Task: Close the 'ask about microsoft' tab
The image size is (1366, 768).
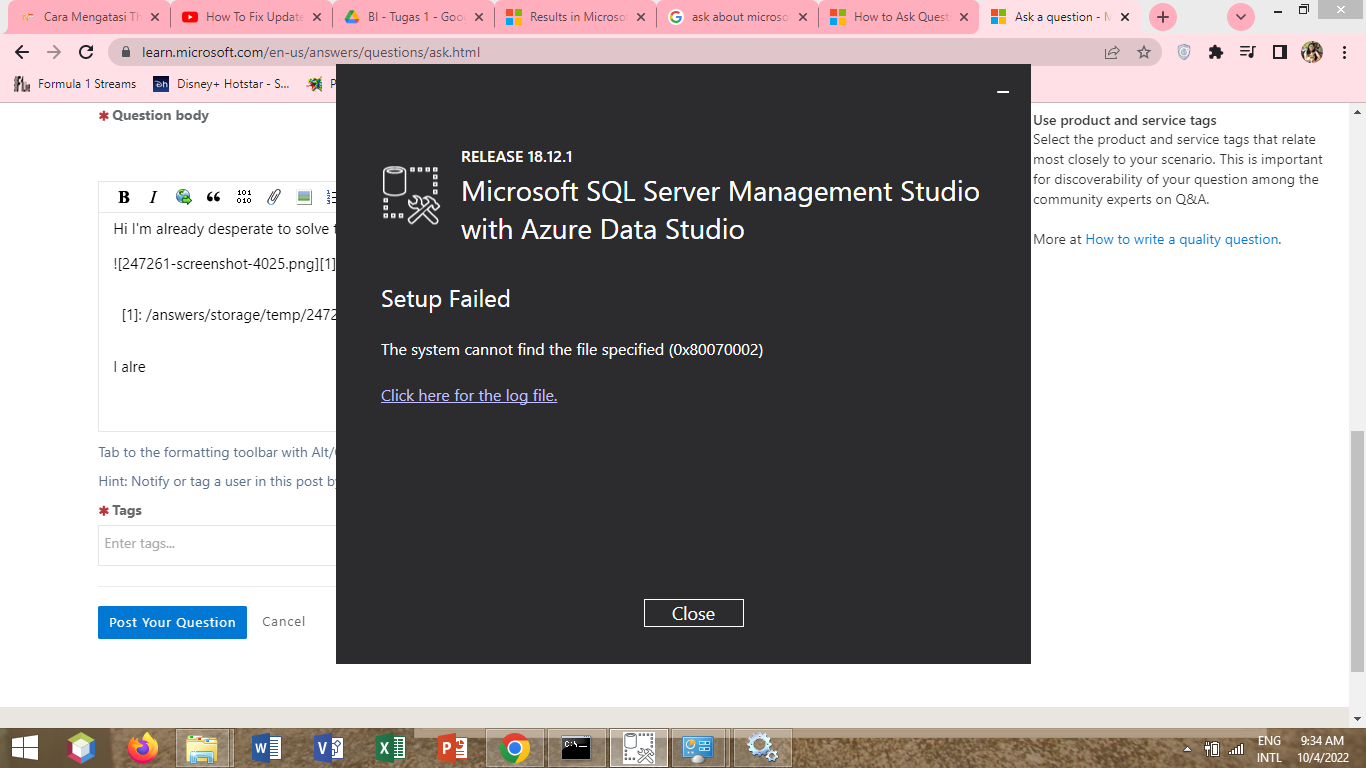Action: pos(802,17)
